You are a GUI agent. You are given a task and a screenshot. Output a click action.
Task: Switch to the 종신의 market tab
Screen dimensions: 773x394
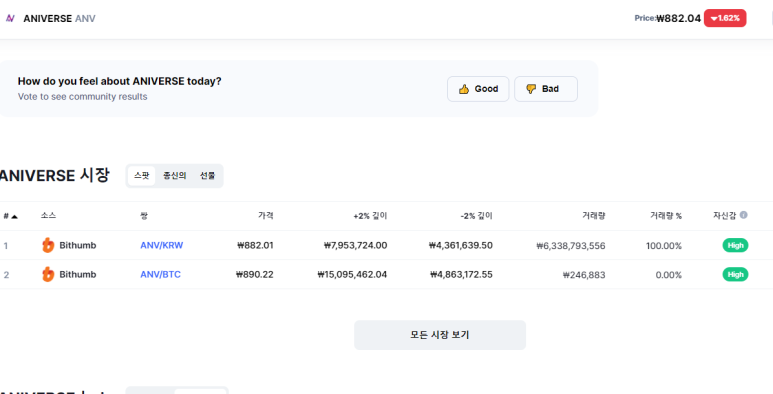[x=175, y=176]
